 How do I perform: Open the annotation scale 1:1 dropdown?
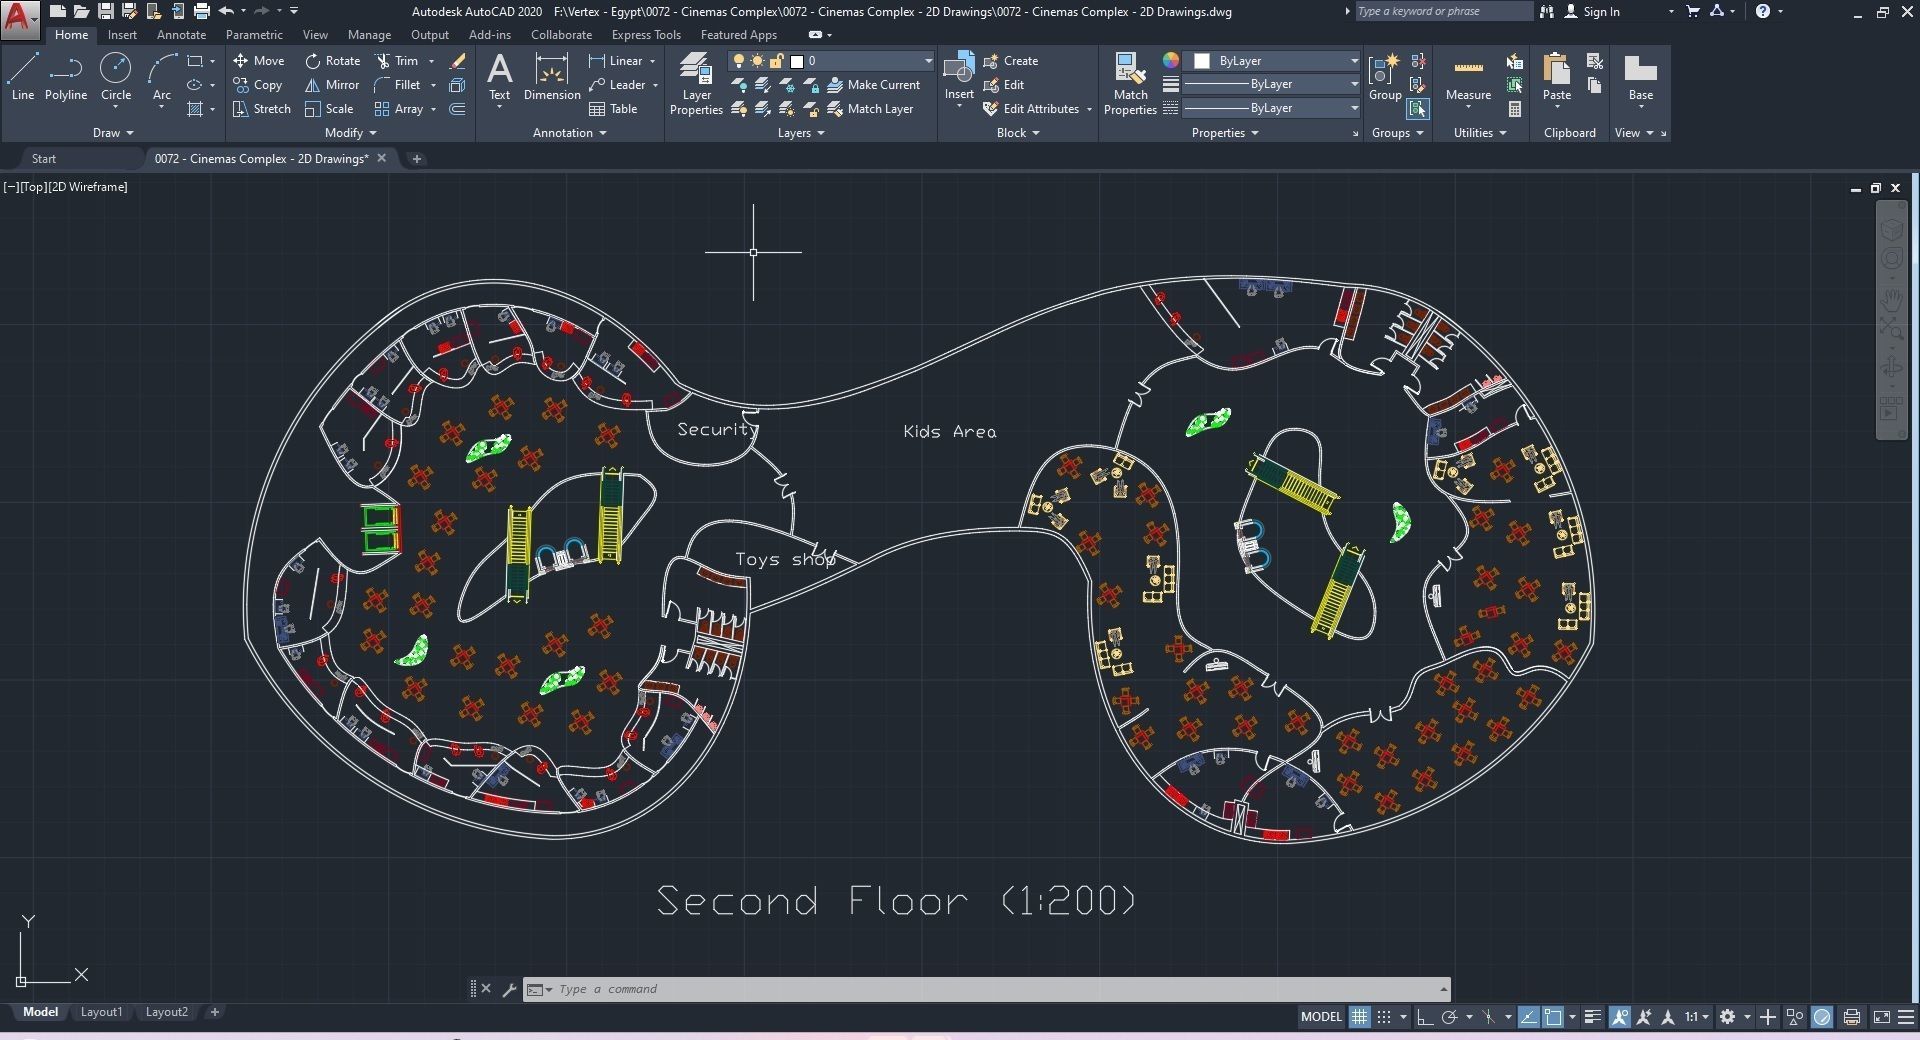click(1697, 1017)
